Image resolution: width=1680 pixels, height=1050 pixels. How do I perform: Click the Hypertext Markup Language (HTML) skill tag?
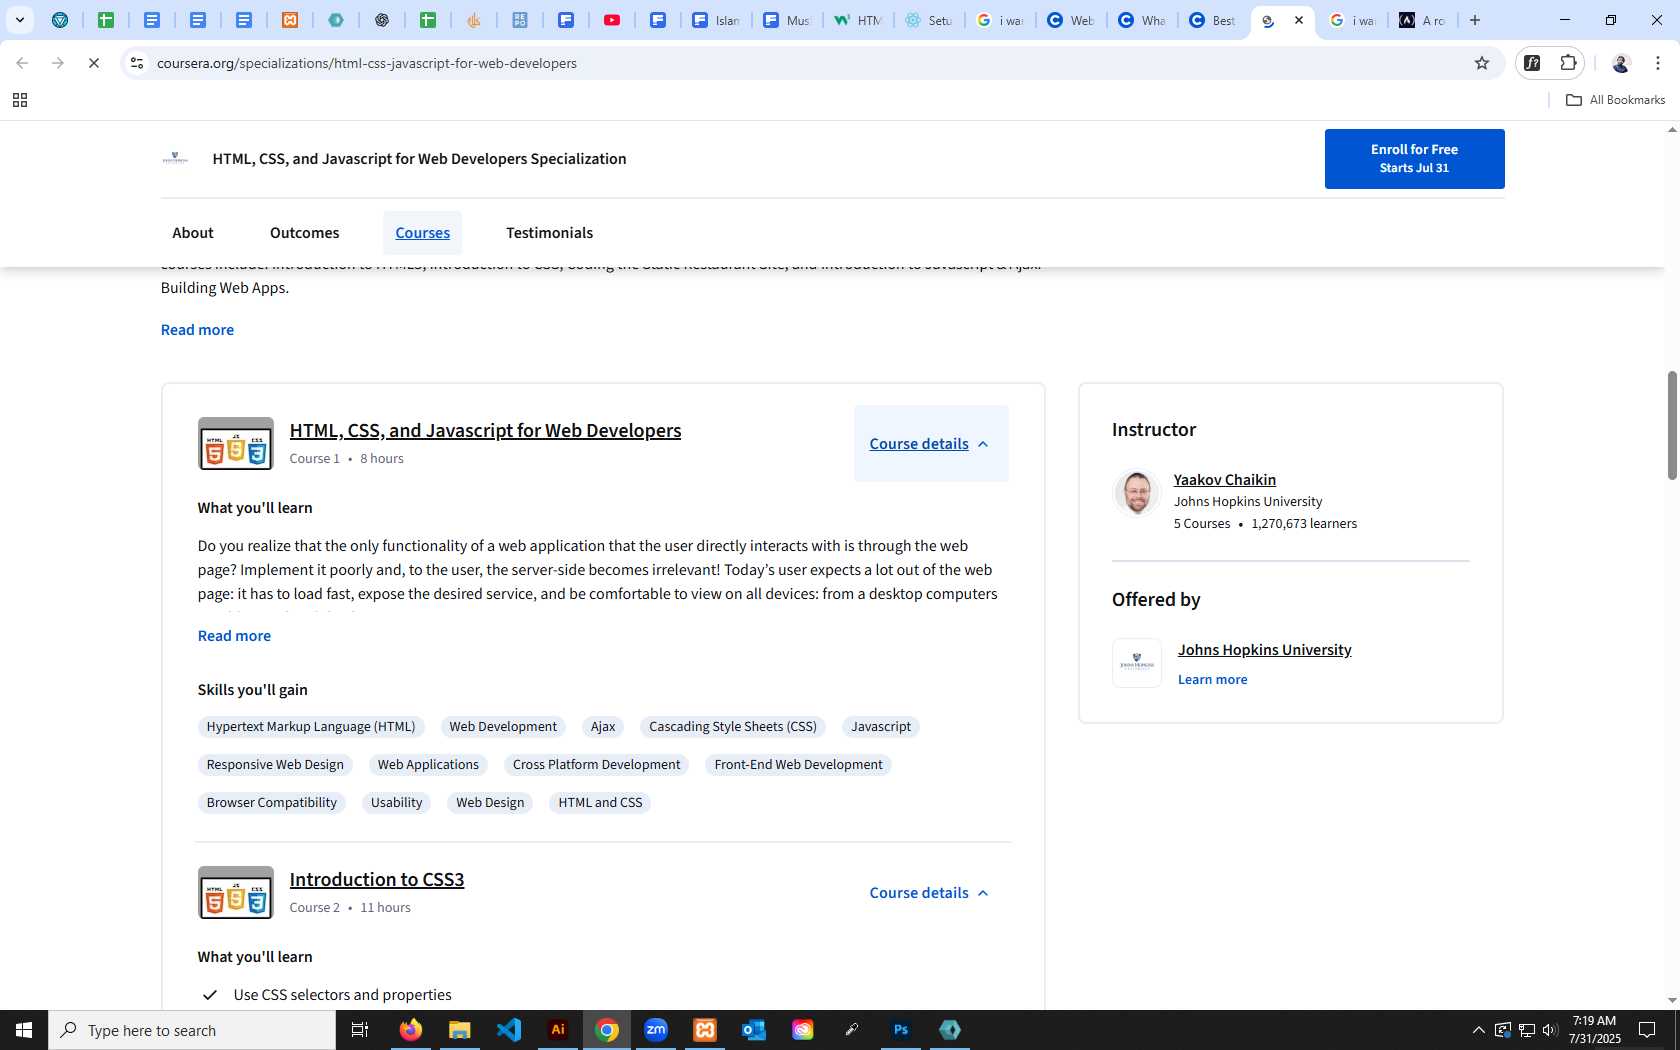pos(311,727)
